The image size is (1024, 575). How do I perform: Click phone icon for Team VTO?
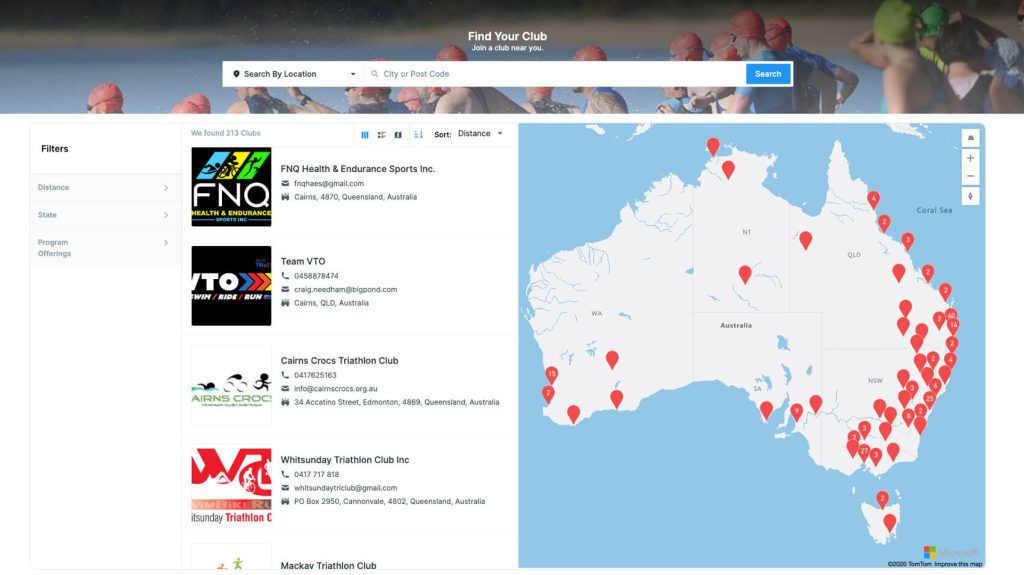[x=285, y=276]
